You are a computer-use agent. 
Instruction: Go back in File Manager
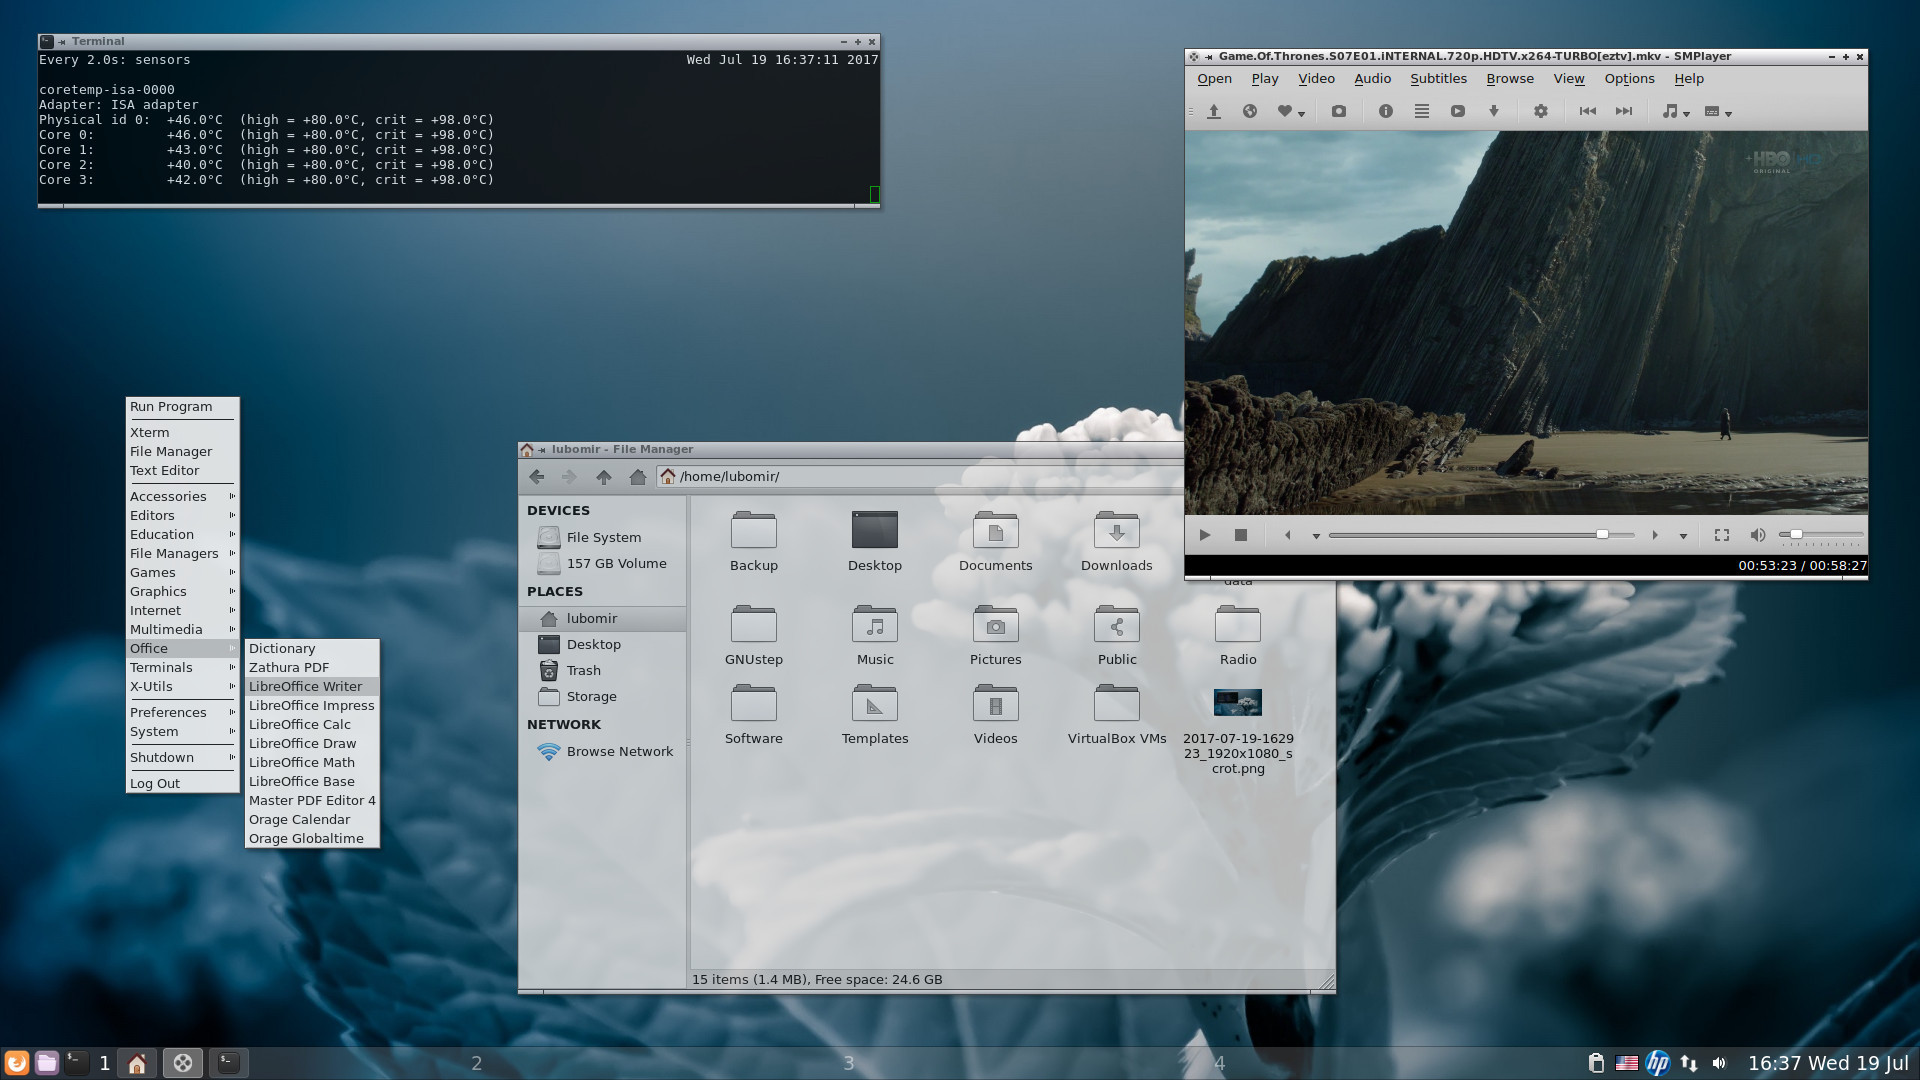(537, 477)
